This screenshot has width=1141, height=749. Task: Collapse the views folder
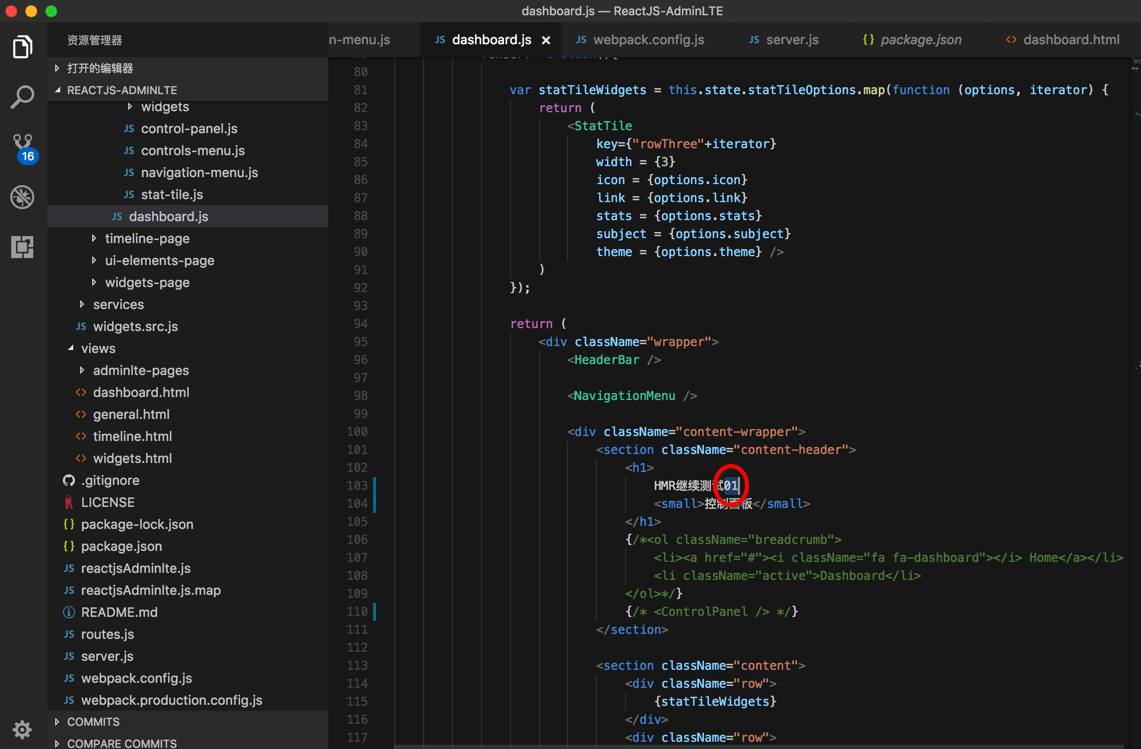(98, 348)
